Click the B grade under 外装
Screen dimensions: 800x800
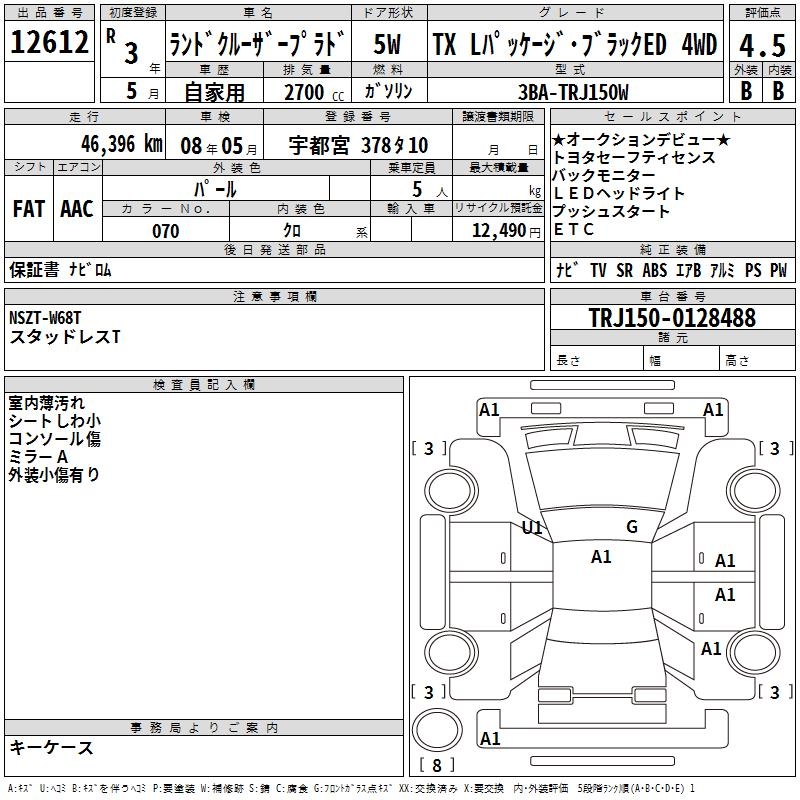click(x=746, y=90)
